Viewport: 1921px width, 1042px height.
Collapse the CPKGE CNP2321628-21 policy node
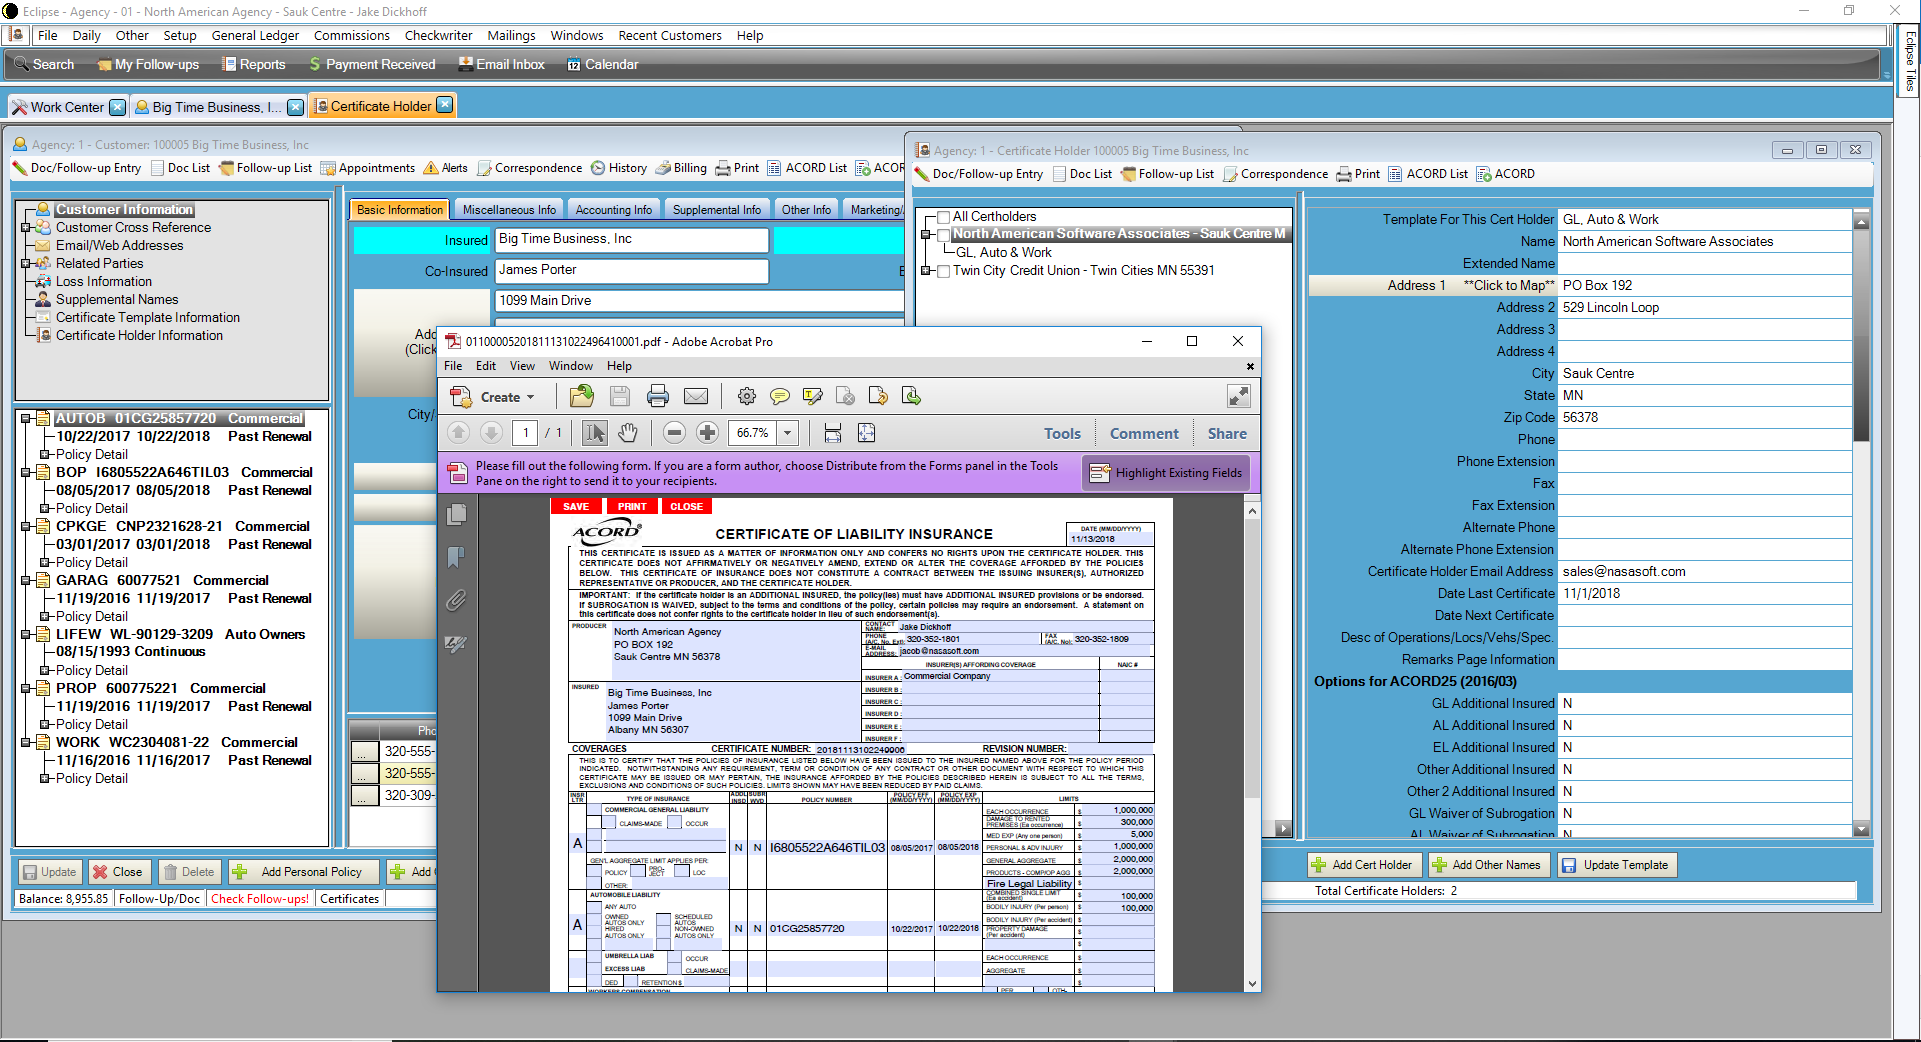coord(26,527)
